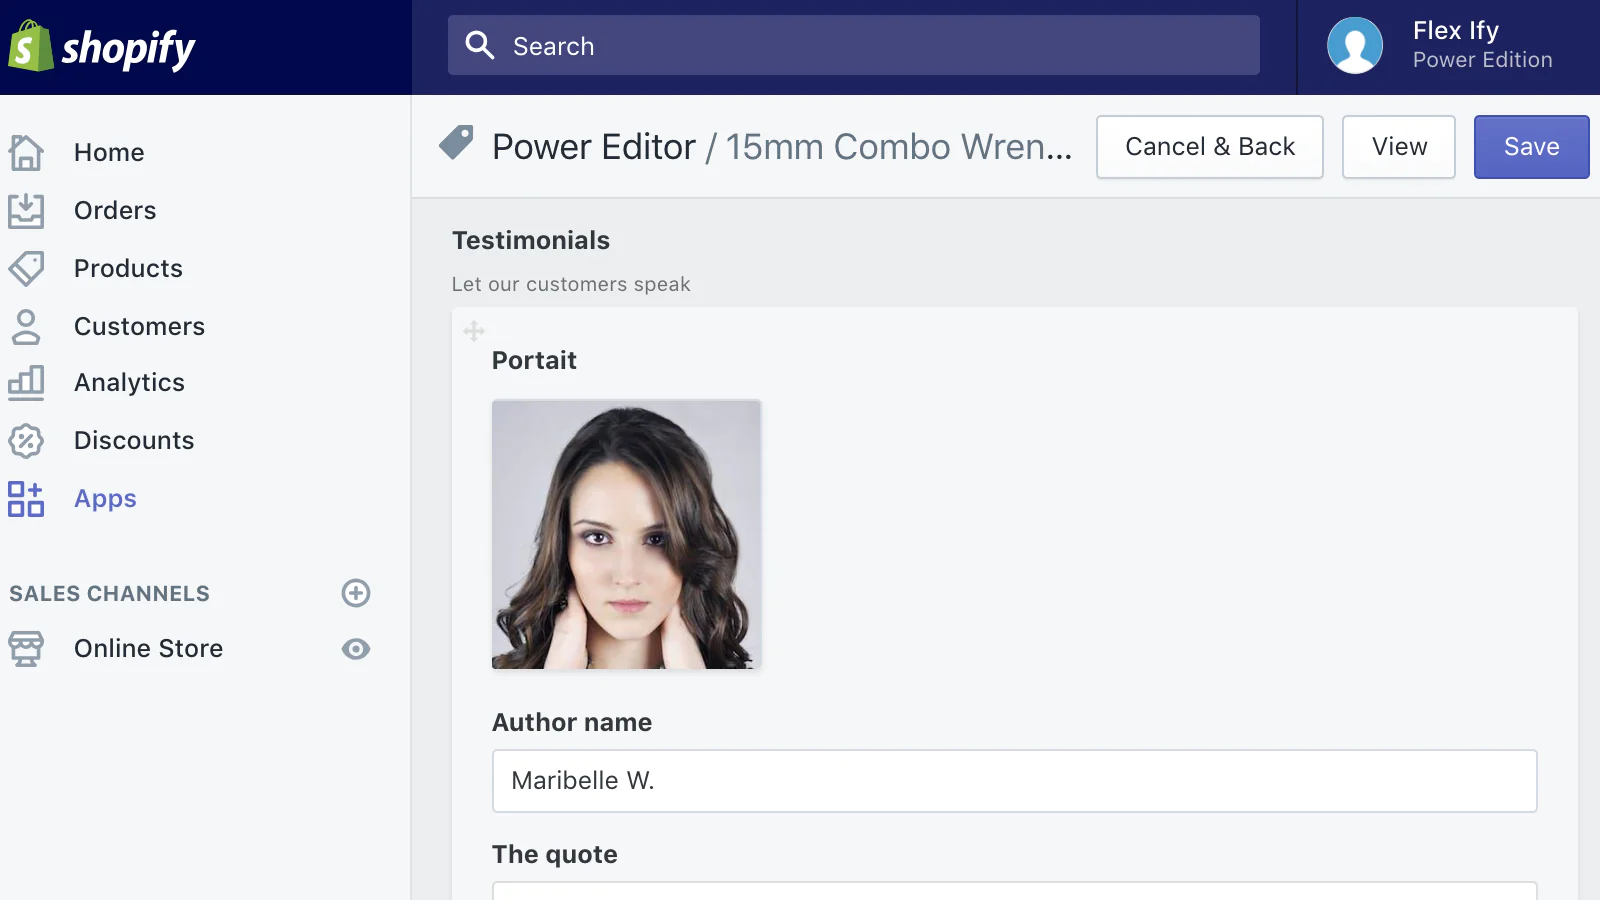The image size is (1600, 900).
Task: Select the Maribelle portrait thumbnail
Action: [626, 534]
